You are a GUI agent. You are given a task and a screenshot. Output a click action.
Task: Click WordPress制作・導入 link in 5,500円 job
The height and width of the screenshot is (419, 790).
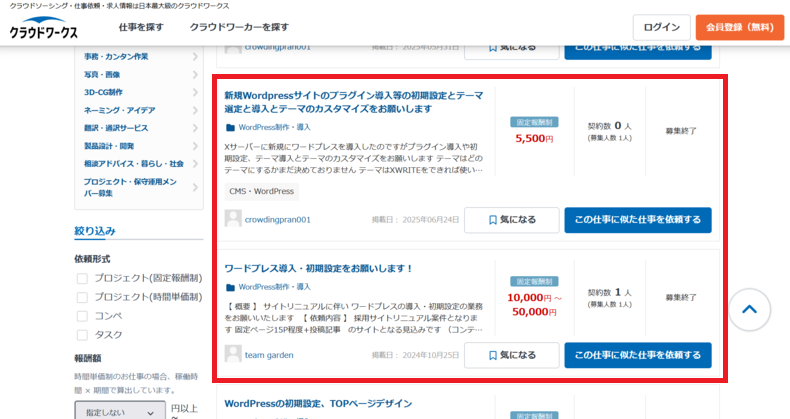[x=275, y=127]
